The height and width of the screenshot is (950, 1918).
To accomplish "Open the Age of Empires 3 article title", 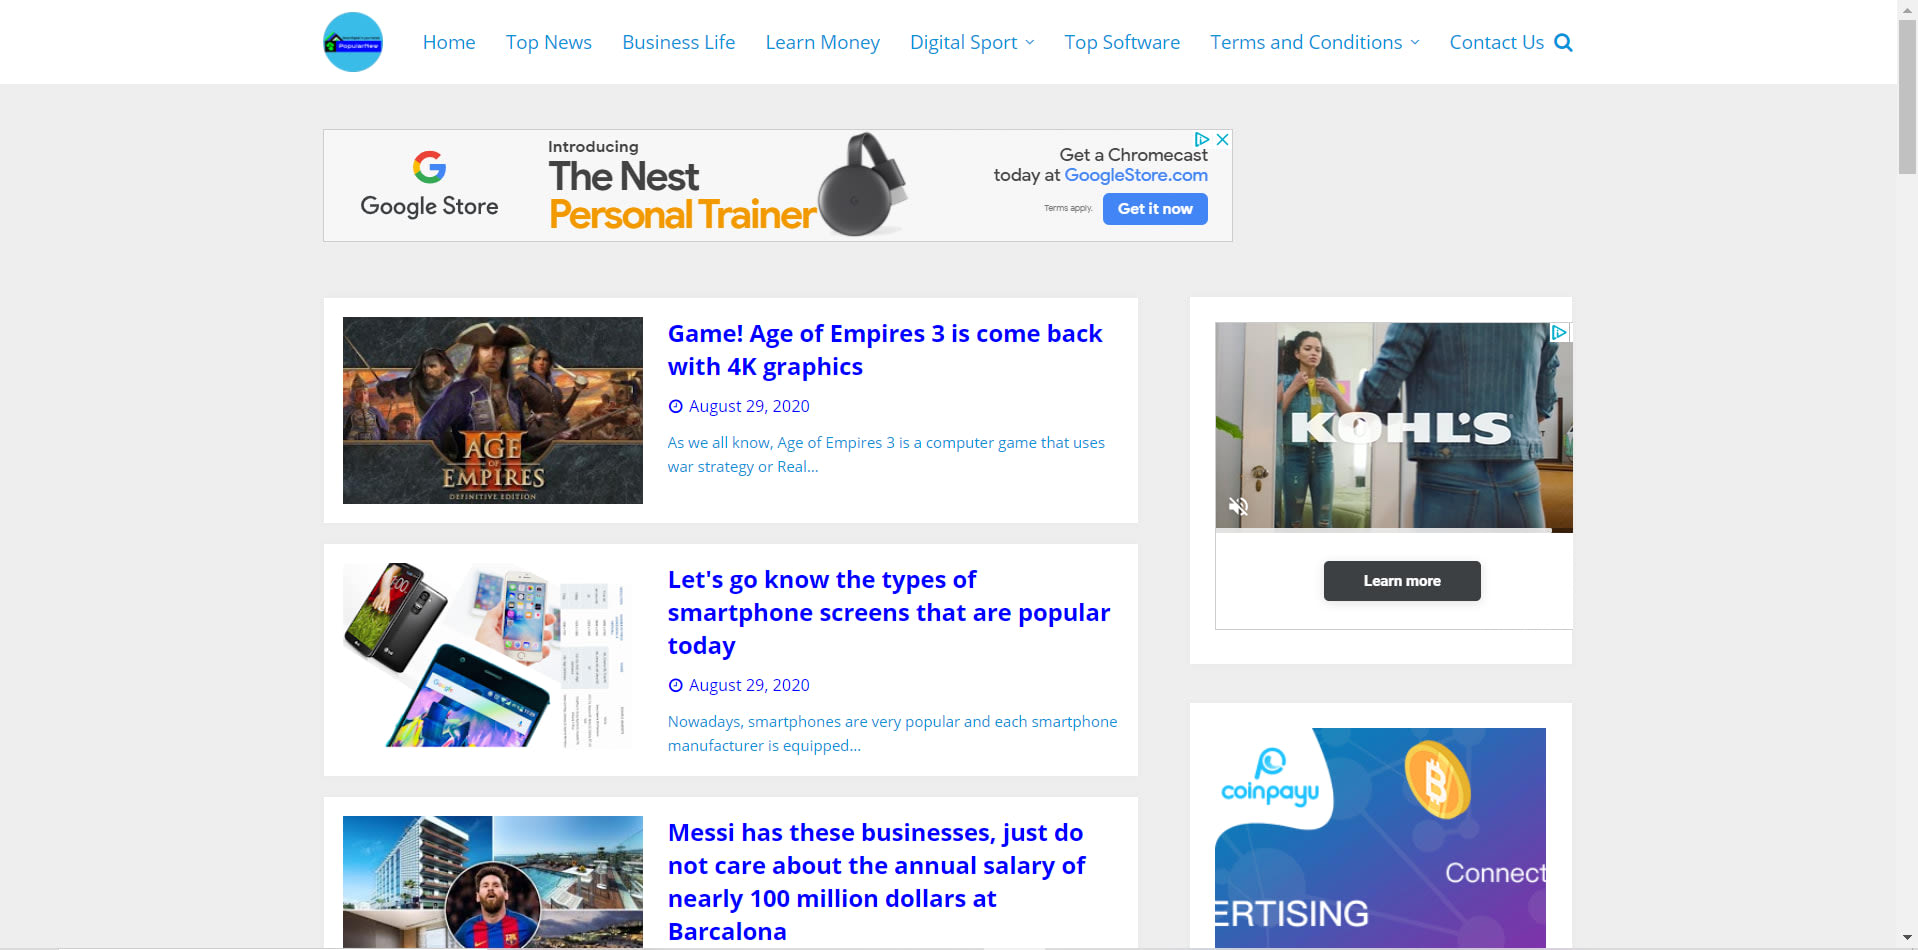I will click(x=885, y=350).
